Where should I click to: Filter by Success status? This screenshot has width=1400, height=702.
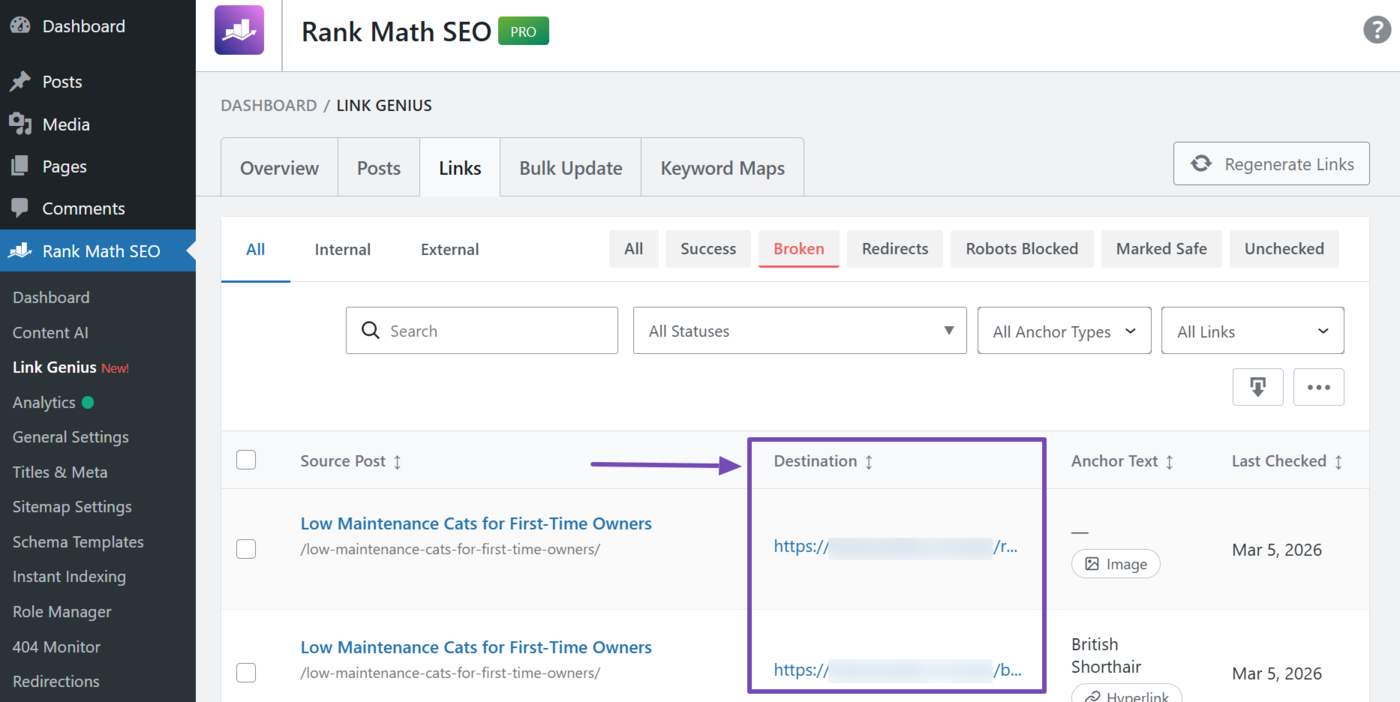pos(708,249)
